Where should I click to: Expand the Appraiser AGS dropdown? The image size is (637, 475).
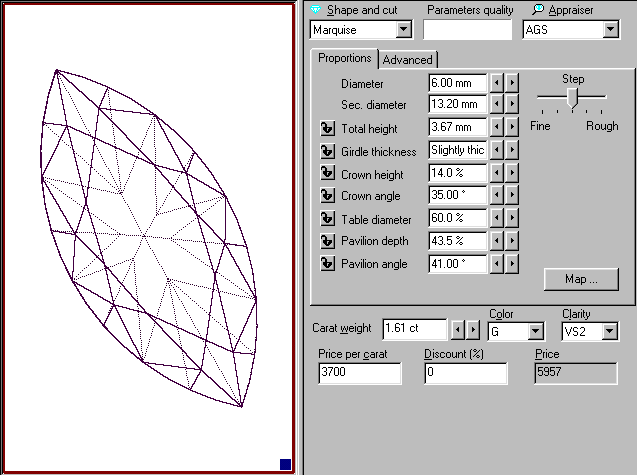point(610,30)
